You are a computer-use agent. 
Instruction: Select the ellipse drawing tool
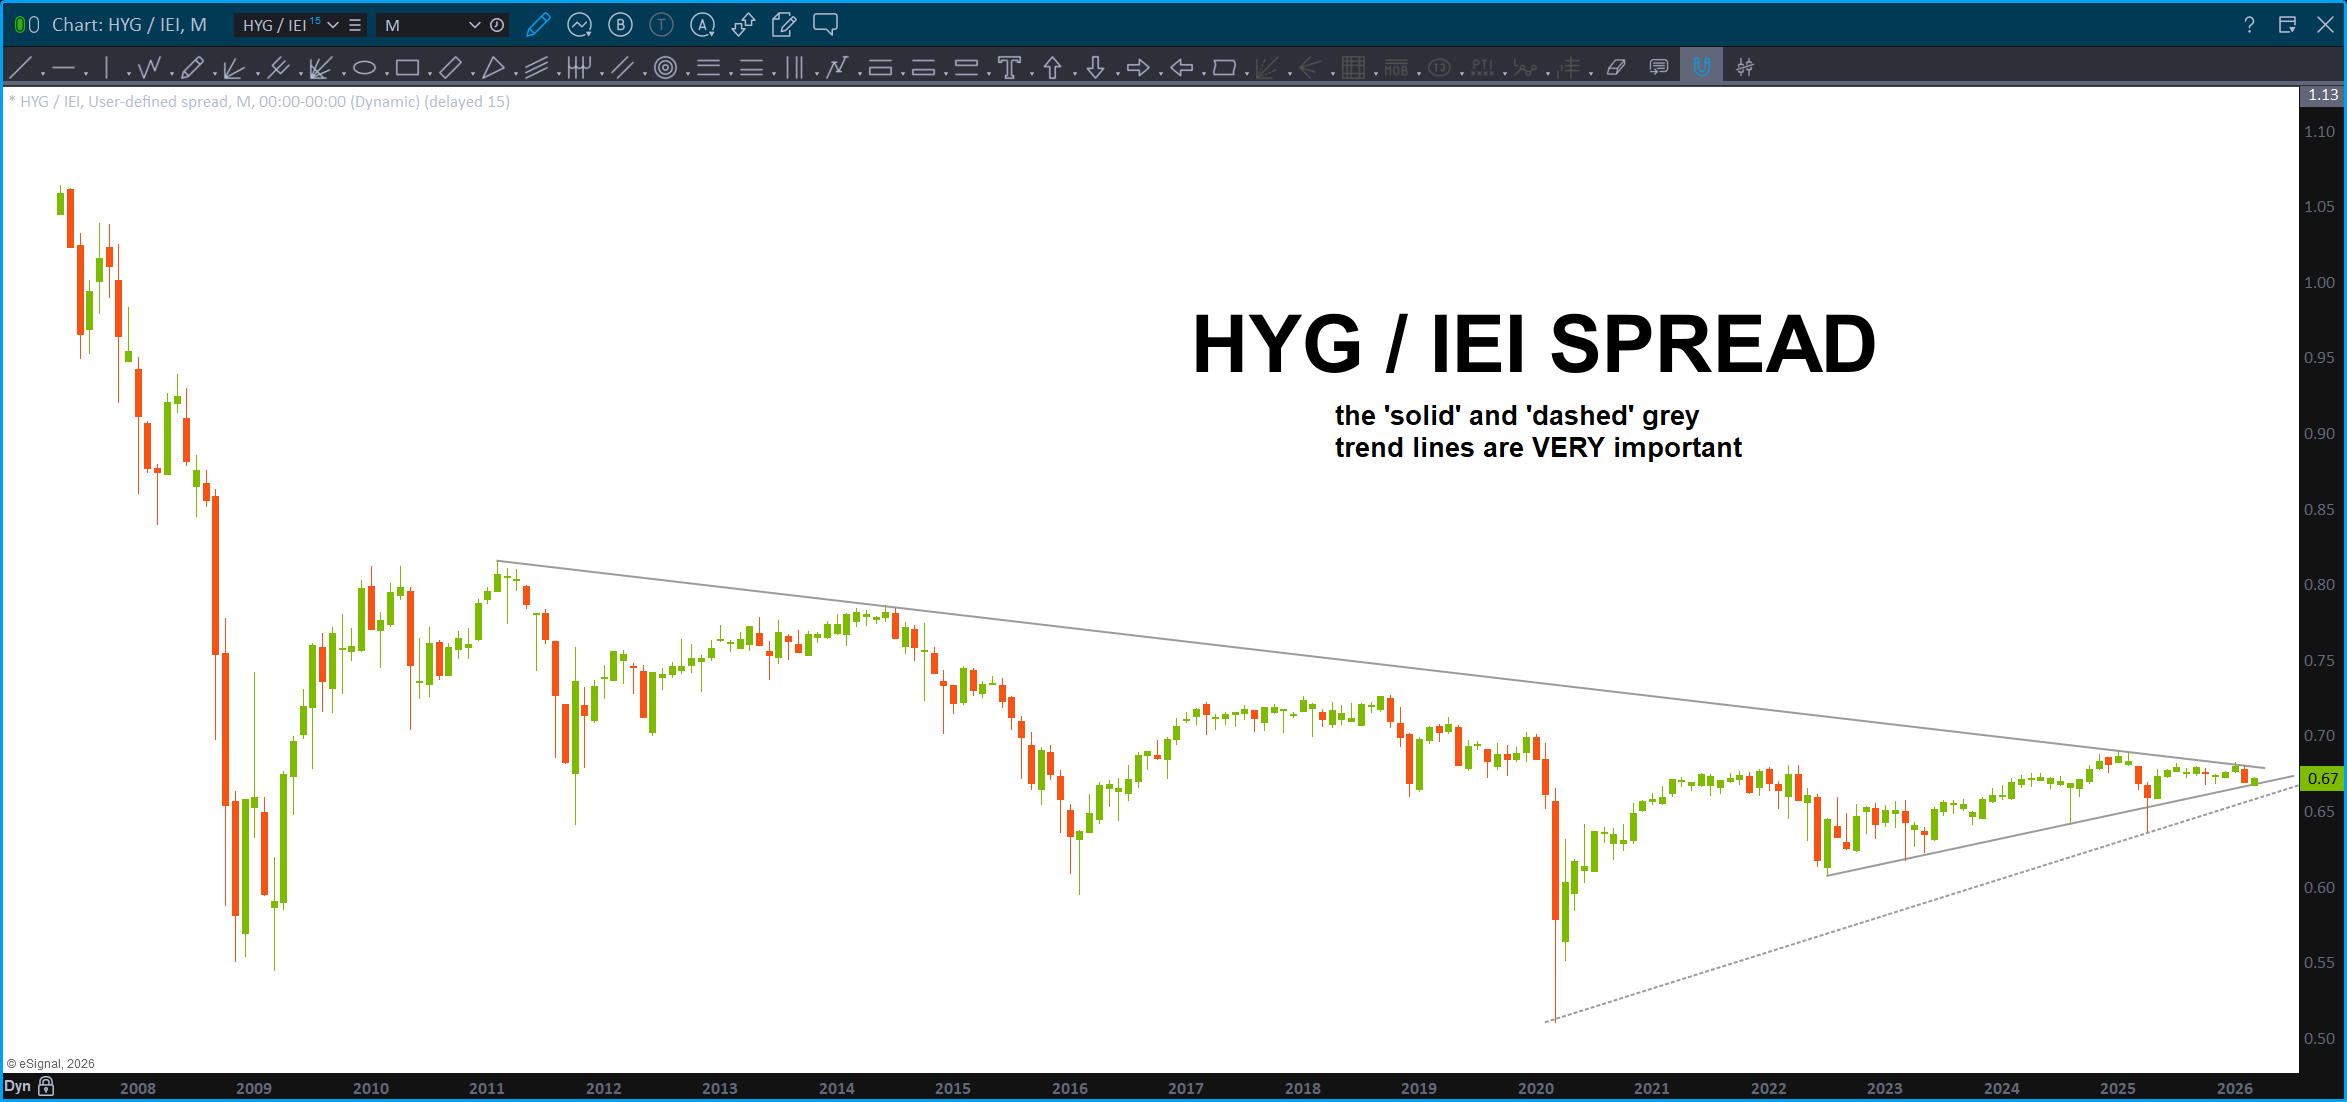click(x=364, y=68)
